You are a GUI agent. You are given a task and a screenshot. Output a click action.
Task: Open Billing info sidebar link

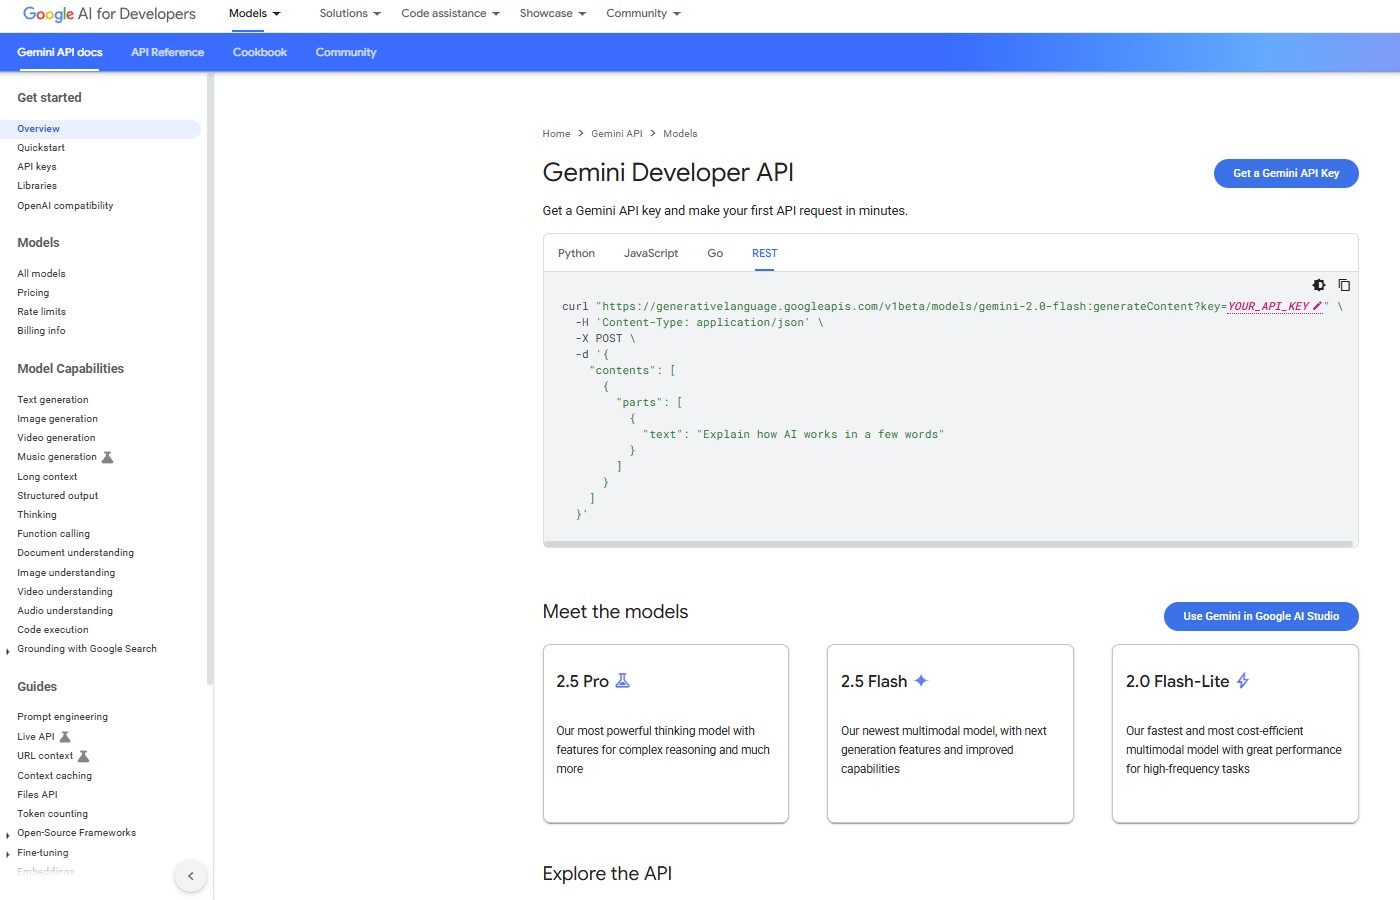[41, 331]
